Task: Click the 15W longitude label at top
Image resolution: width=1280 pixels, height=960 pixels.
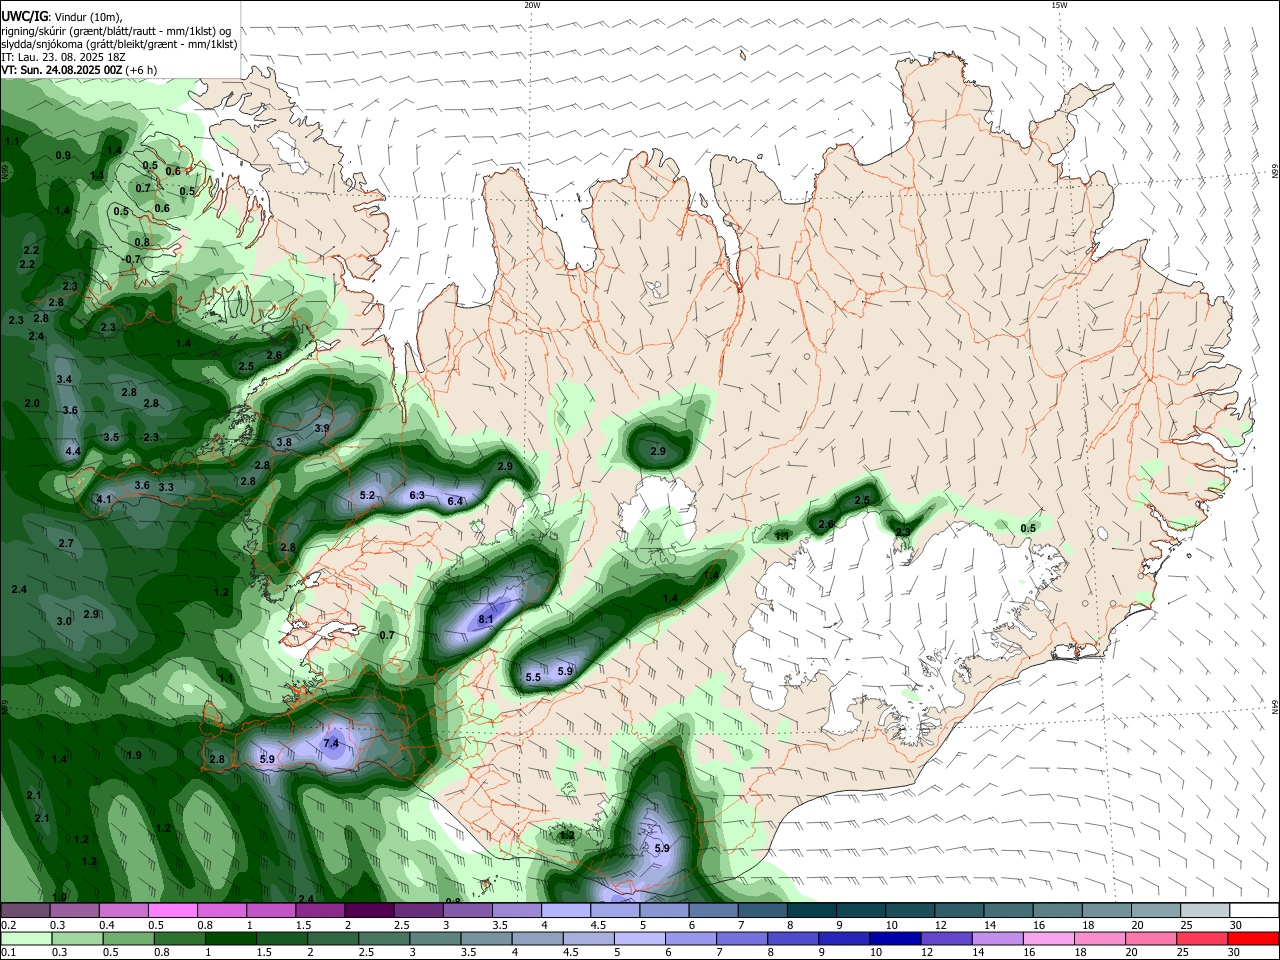Action: pyautogui.click(x=1059, y=5)
